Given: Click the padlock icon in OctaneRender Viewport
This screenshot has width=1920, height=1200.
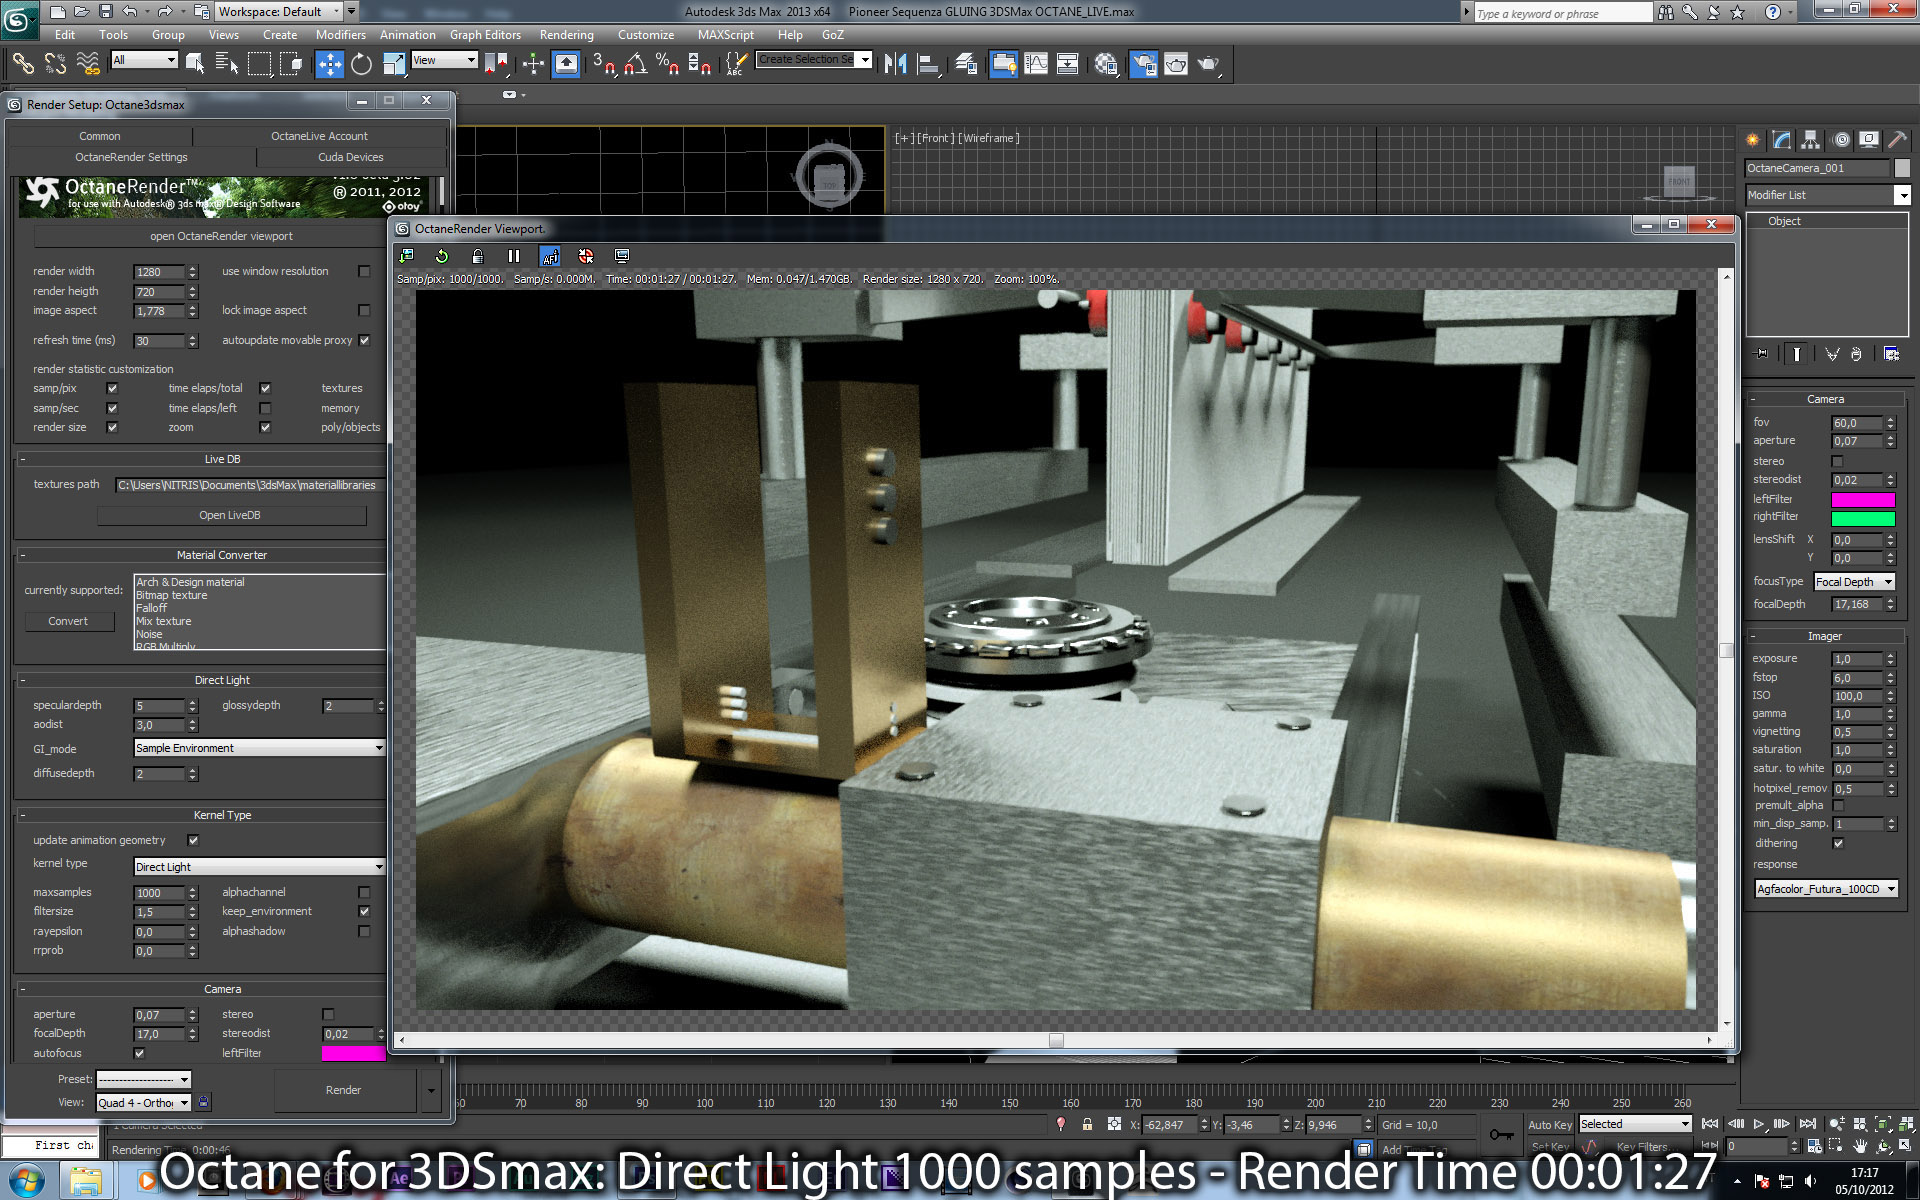Looking at the screenshot, I should pyautogui.click(x=477, y=256).
